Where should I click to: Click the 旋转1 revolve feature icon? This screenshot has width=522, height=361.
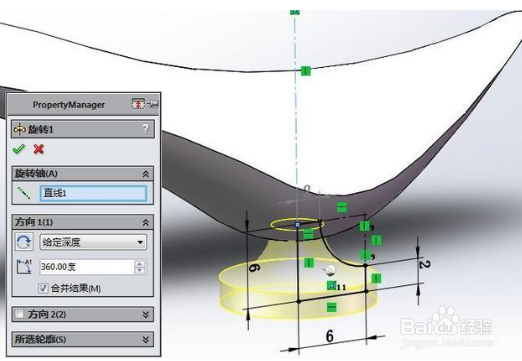point(20,129)
